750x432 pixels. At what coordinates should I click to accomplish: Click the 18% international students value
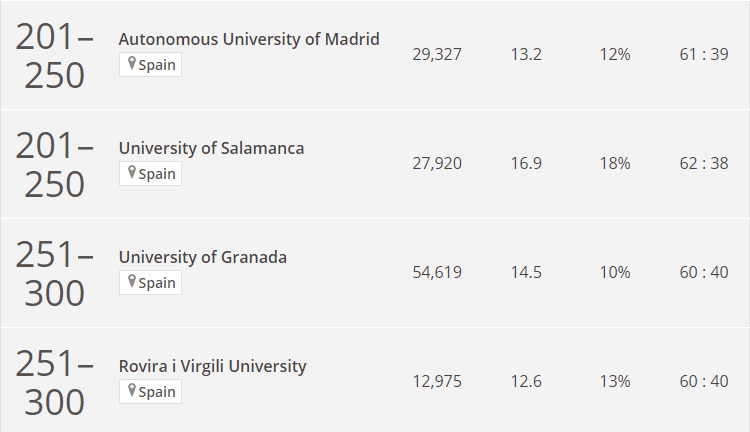615,164
